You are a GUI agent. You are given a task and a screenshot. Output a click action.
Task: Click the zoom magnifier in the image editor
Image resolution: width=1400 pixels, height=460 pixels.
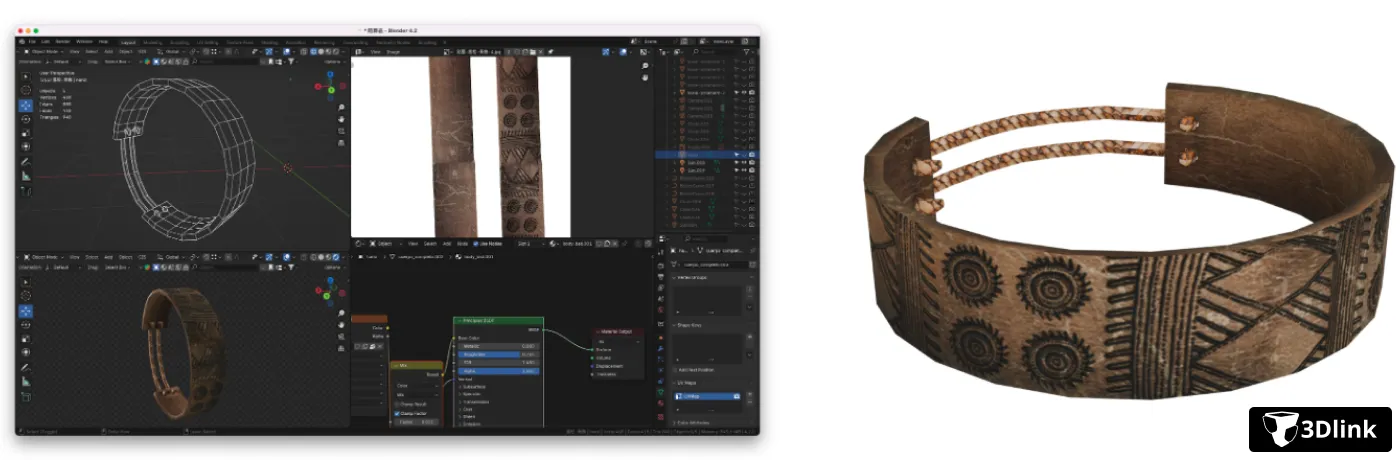pyautogui.click(x=645, y=66)
